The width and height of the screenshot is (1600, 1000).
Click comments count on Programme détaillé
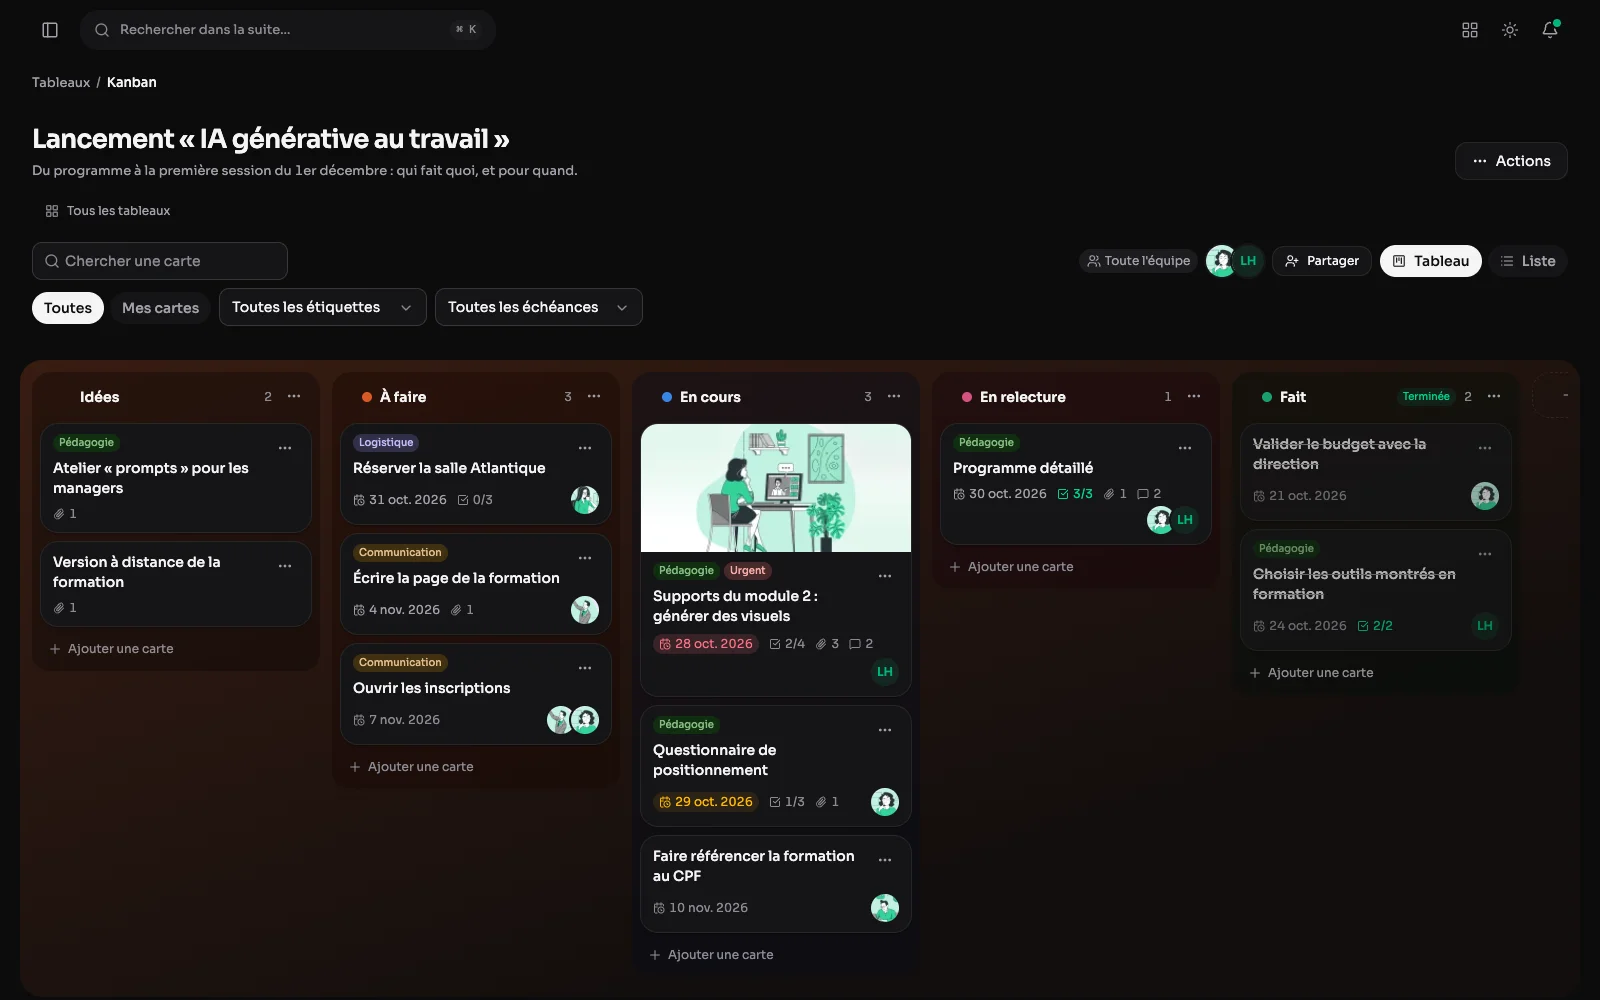tap(1149, 494)
